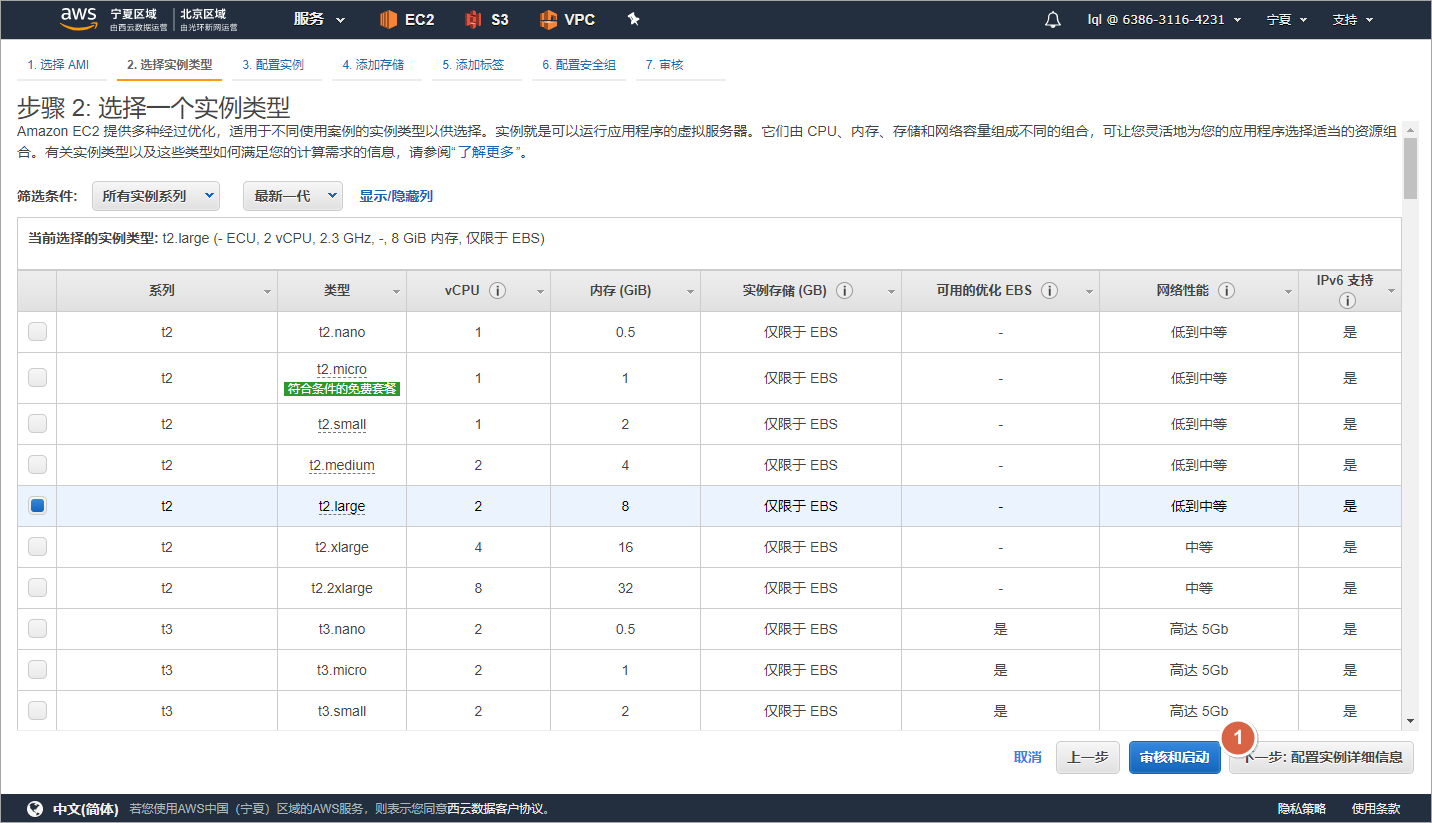
Task: Open the 支持 support dropdown
Action: [x=1352, y=19]
